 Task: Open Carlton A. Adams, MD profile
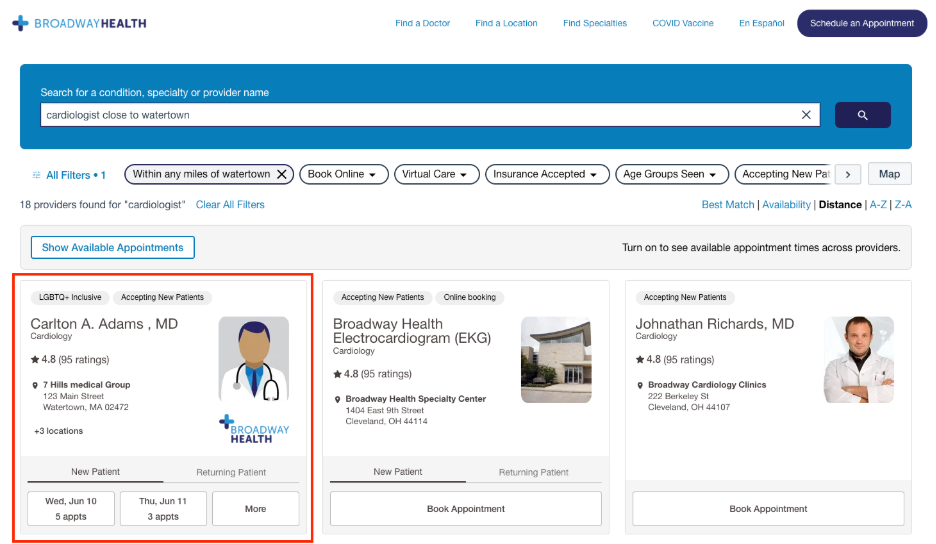(104, 324)
